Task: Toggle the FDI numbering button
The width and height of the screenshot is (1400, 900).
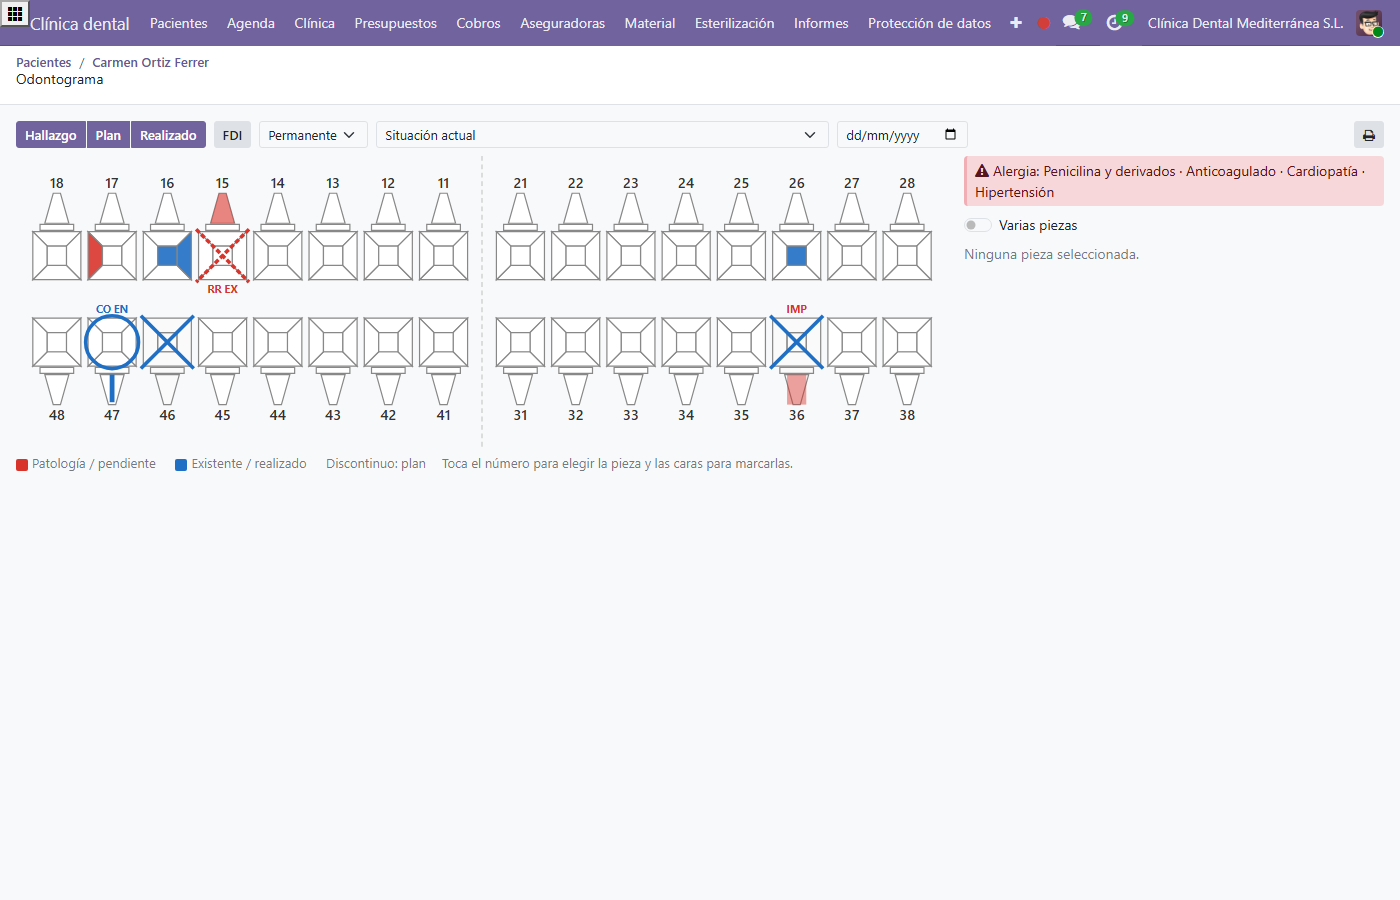Action: (x=232, y=135)
